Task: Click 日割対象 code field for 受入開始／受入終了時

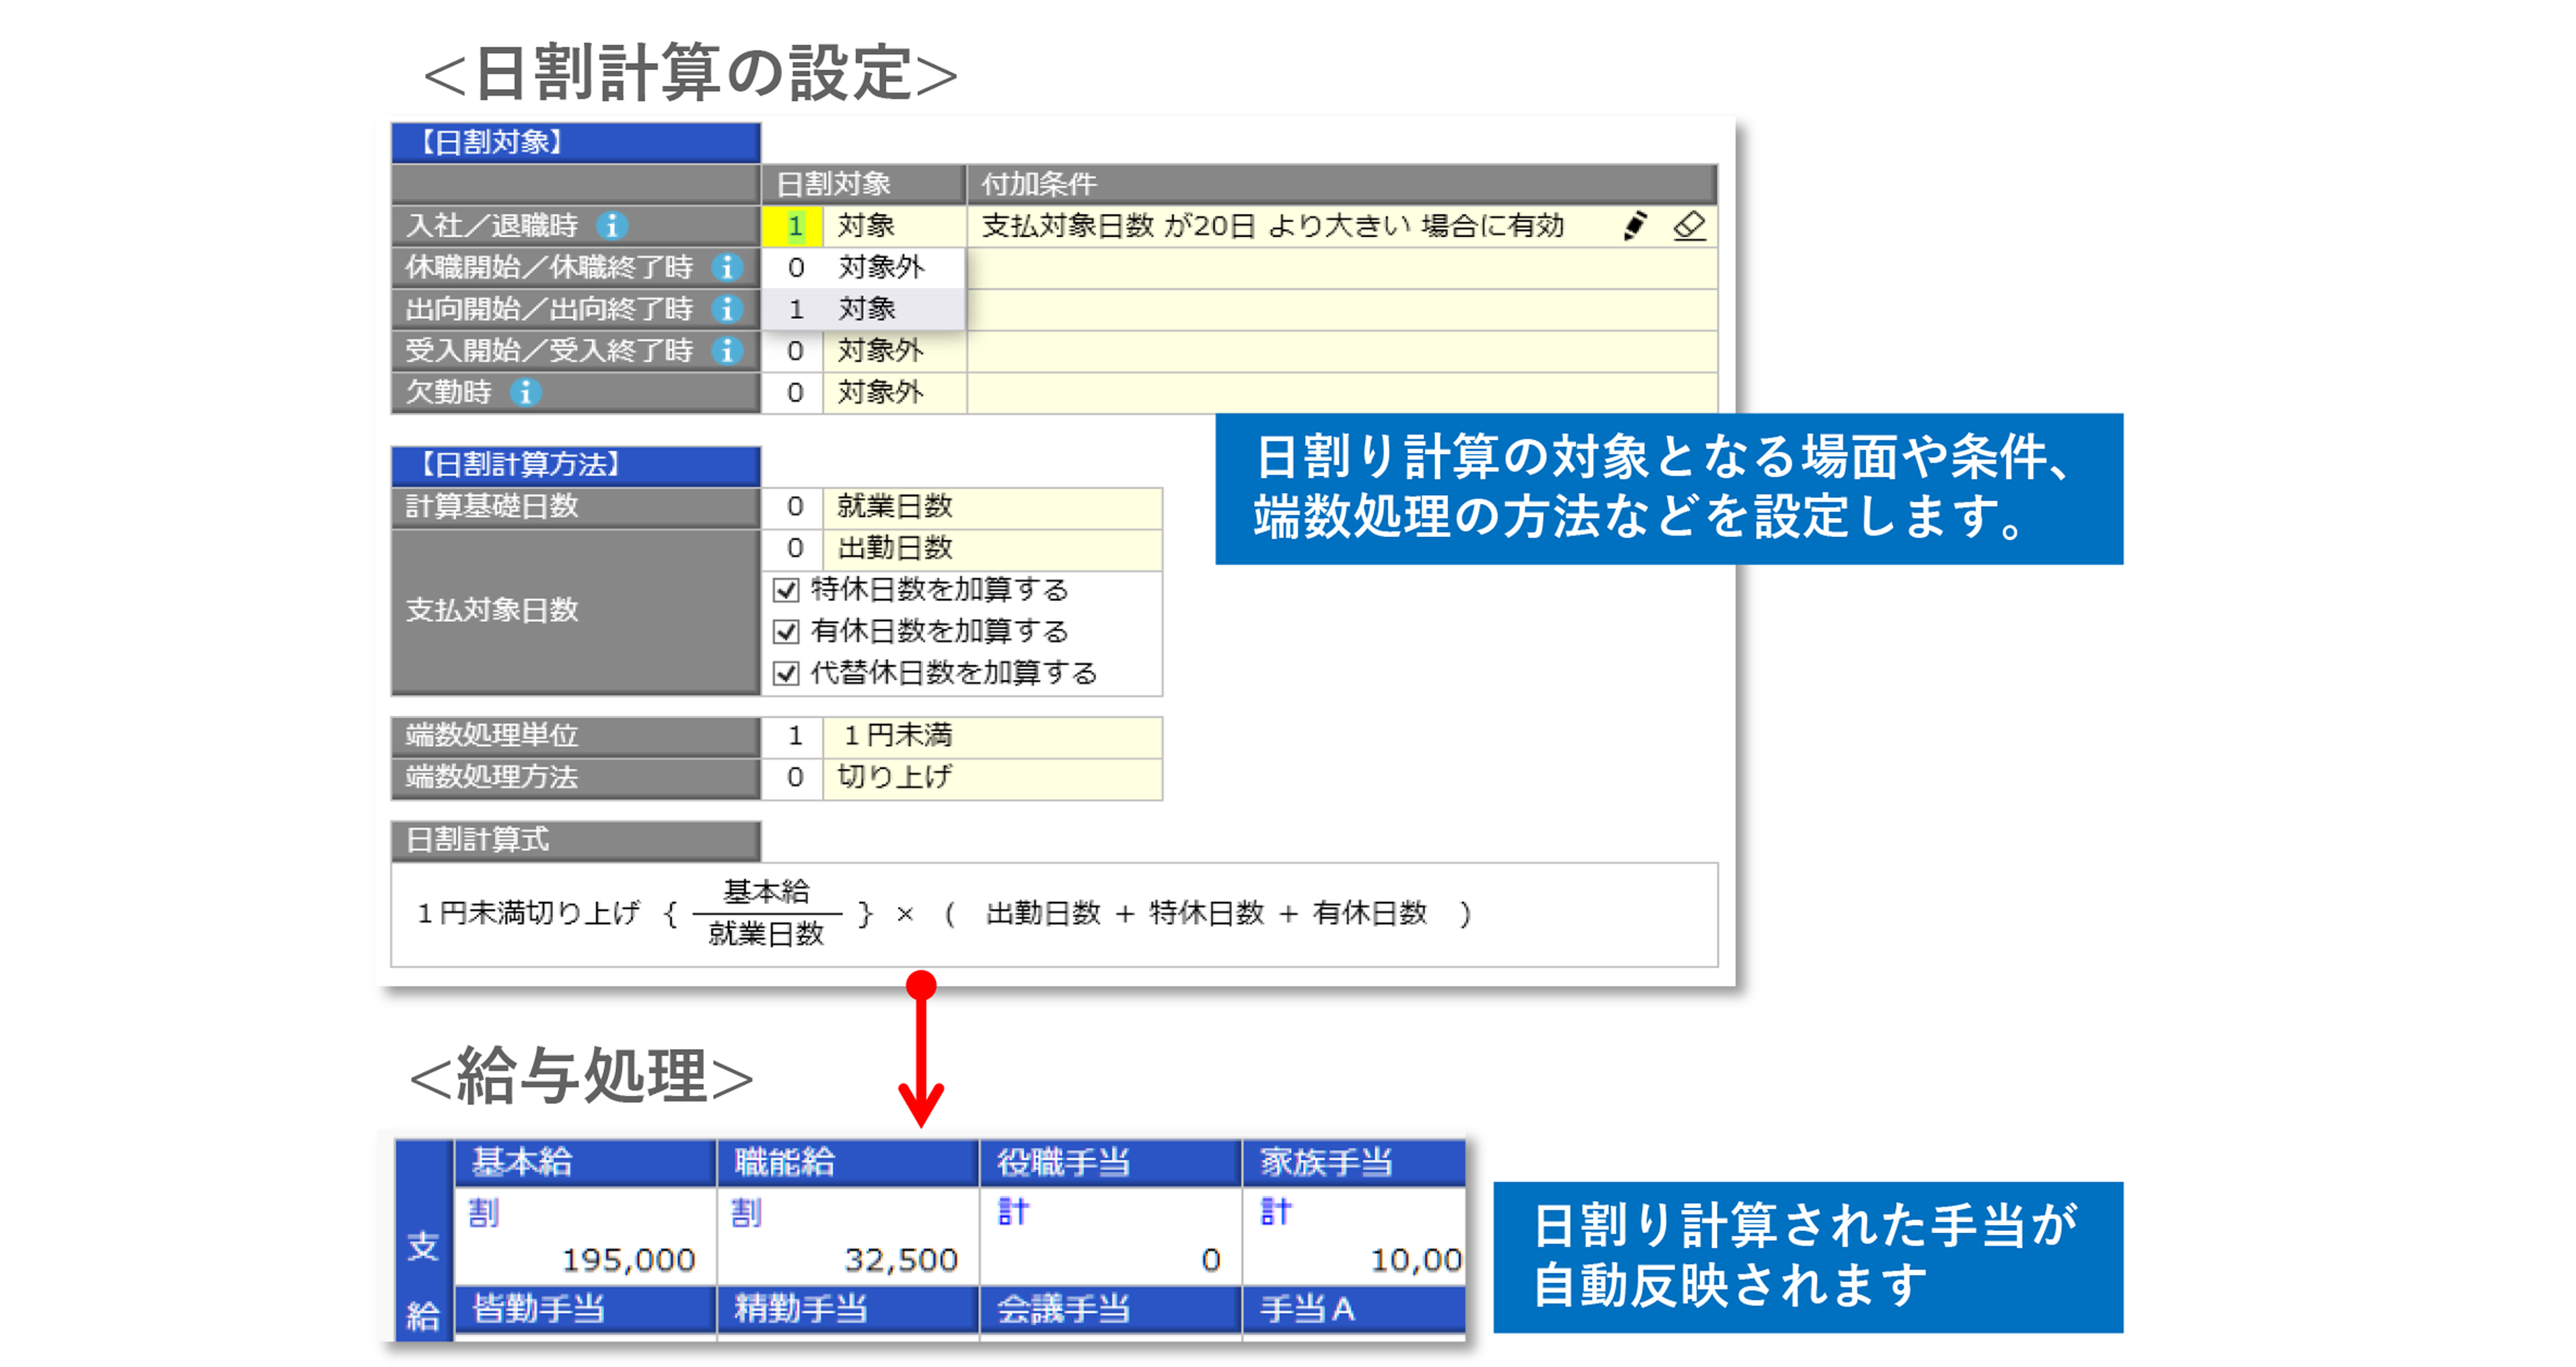Action: pyautogui.click(x=793, y=351)
